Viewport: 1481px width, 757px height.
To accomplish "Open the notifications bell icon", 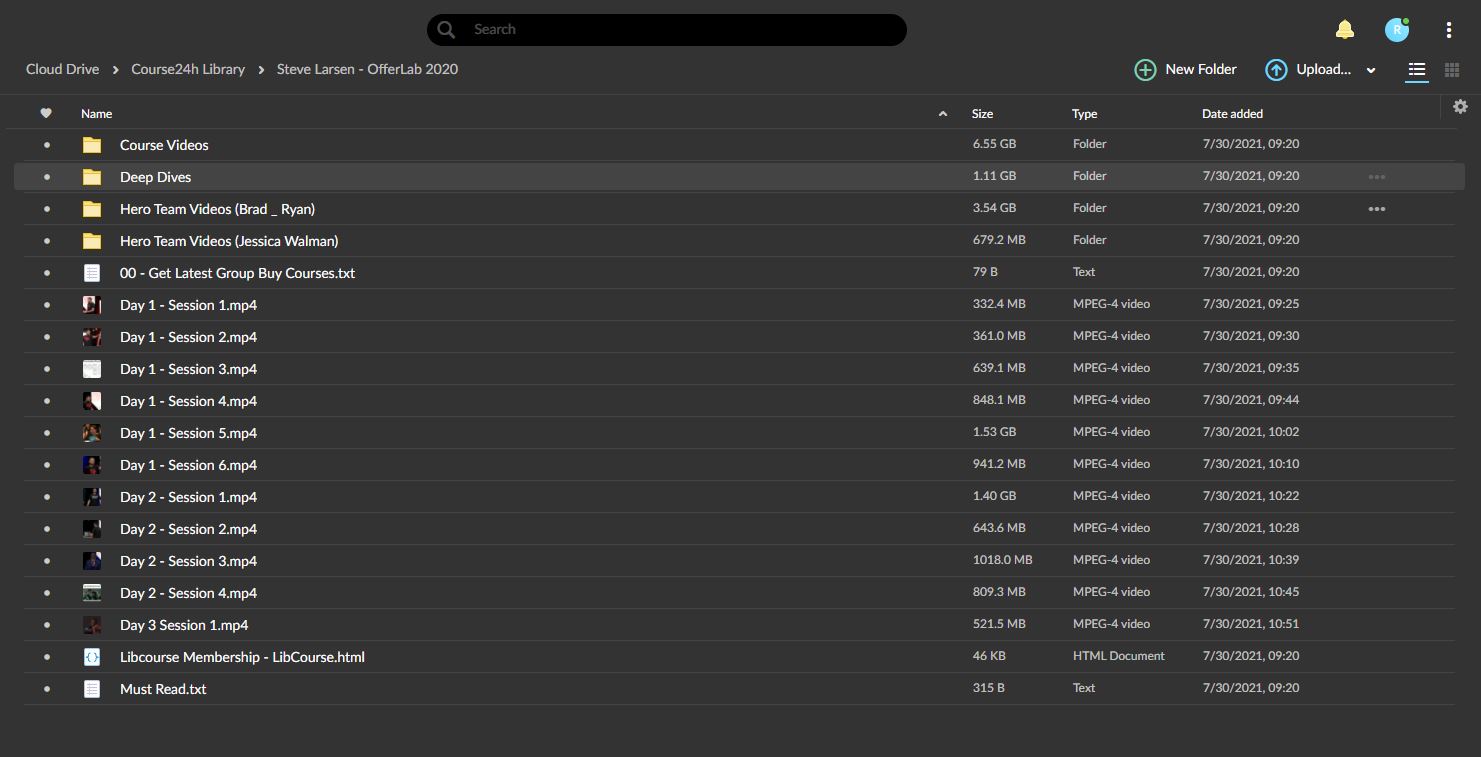I will 1345,30.
